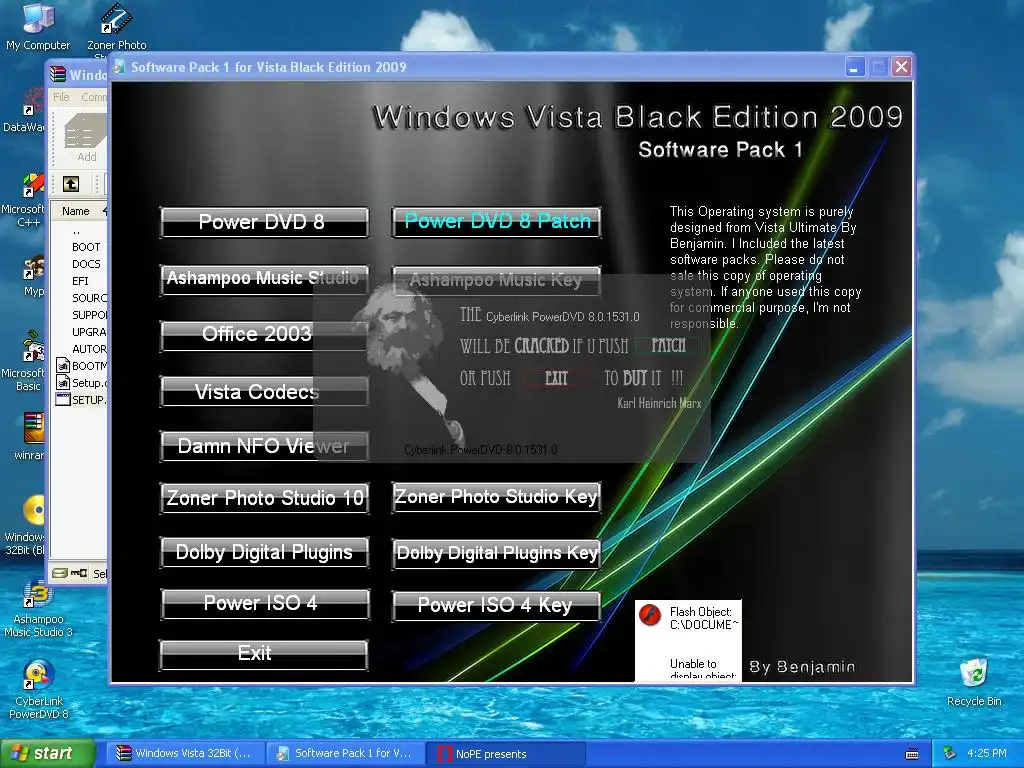Click WinRAR Add toolbar icon
This screenshot has height=768, width=1024.
86,138
